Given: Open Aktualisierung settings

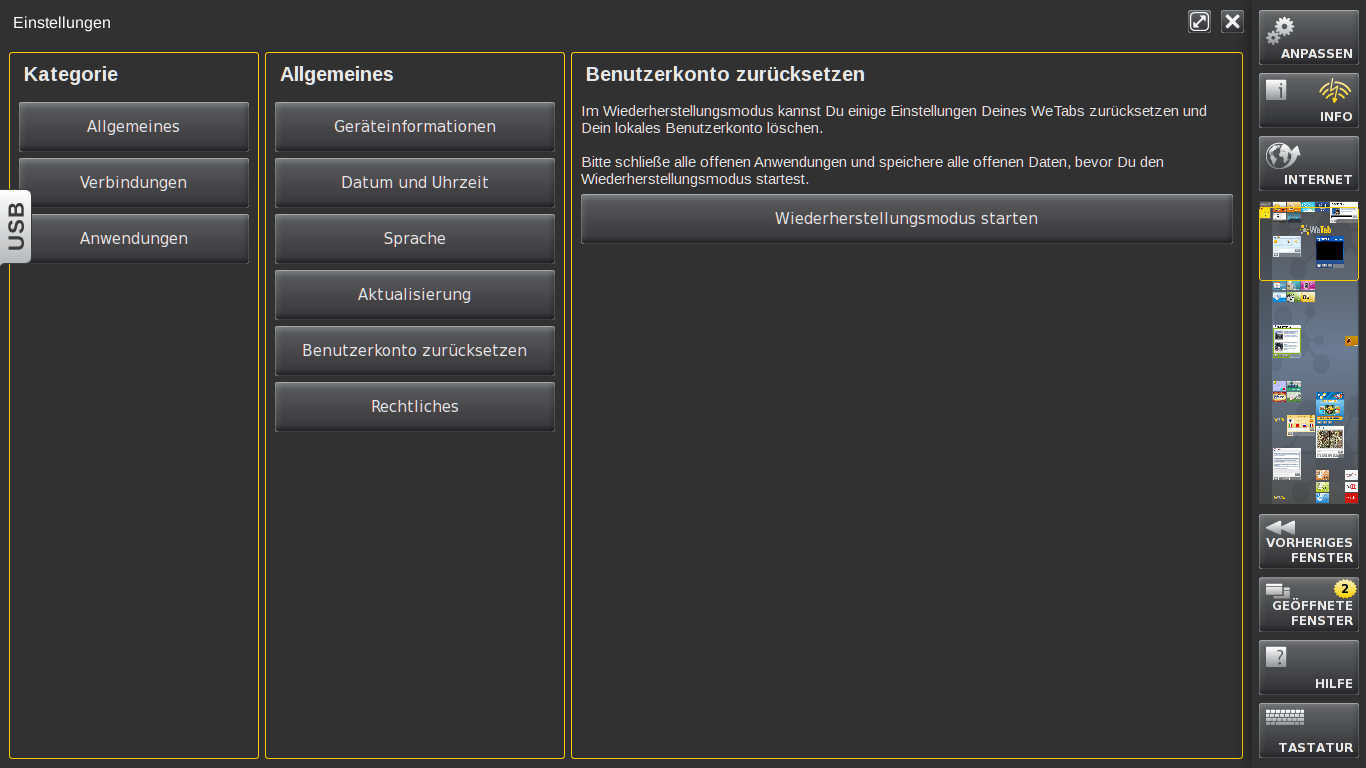Looking at the screenshot, I should (x=414, y=295).
